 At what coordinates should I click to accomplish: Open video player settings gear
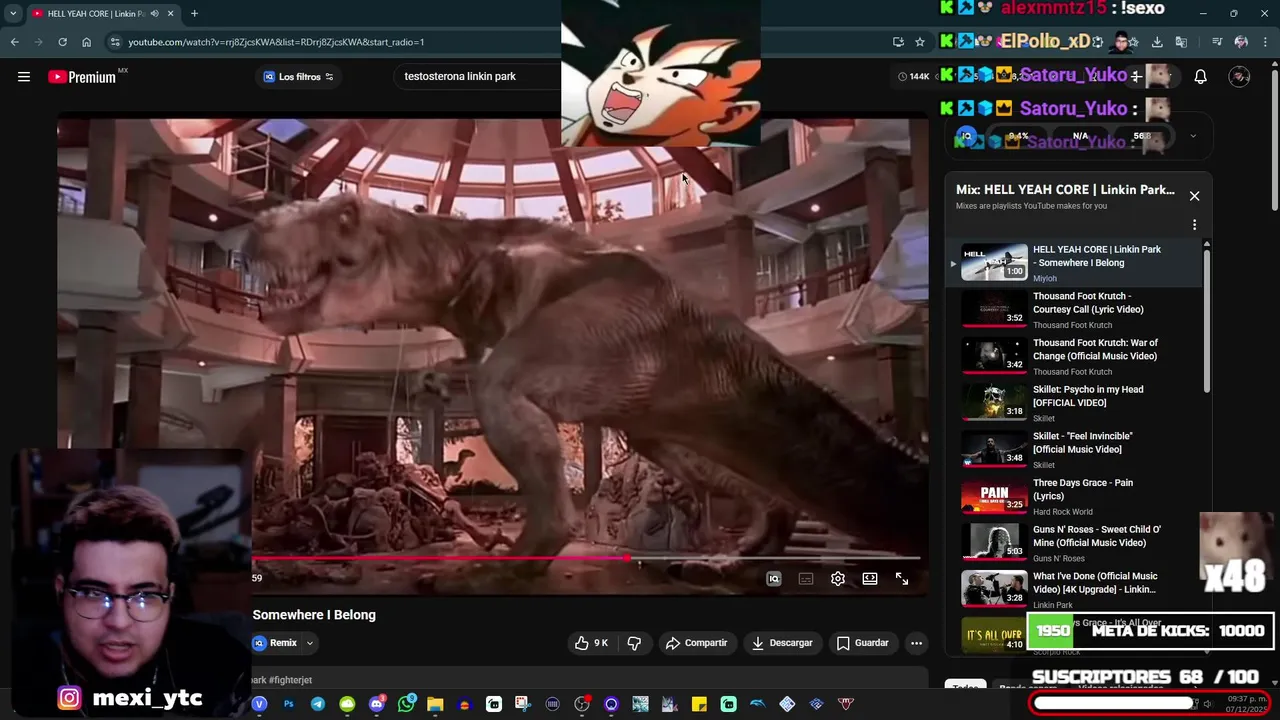click(838, 579)
